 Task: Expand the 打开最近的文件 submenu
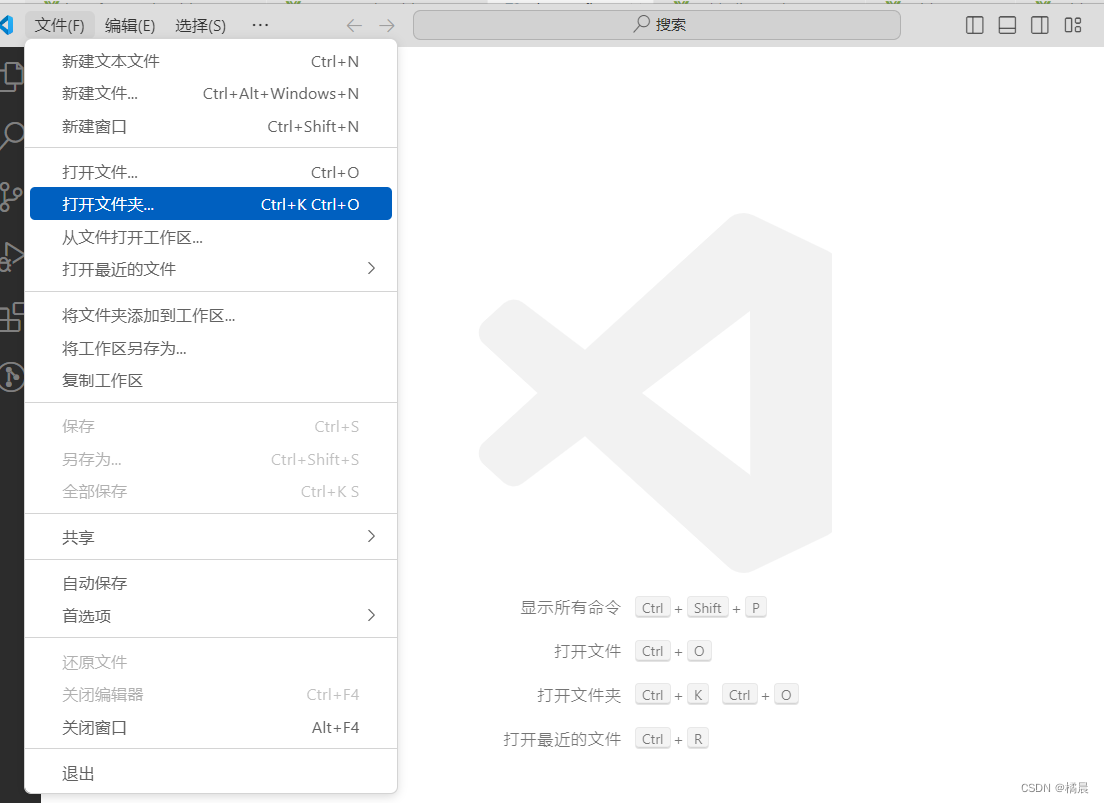tap(211, 269)
